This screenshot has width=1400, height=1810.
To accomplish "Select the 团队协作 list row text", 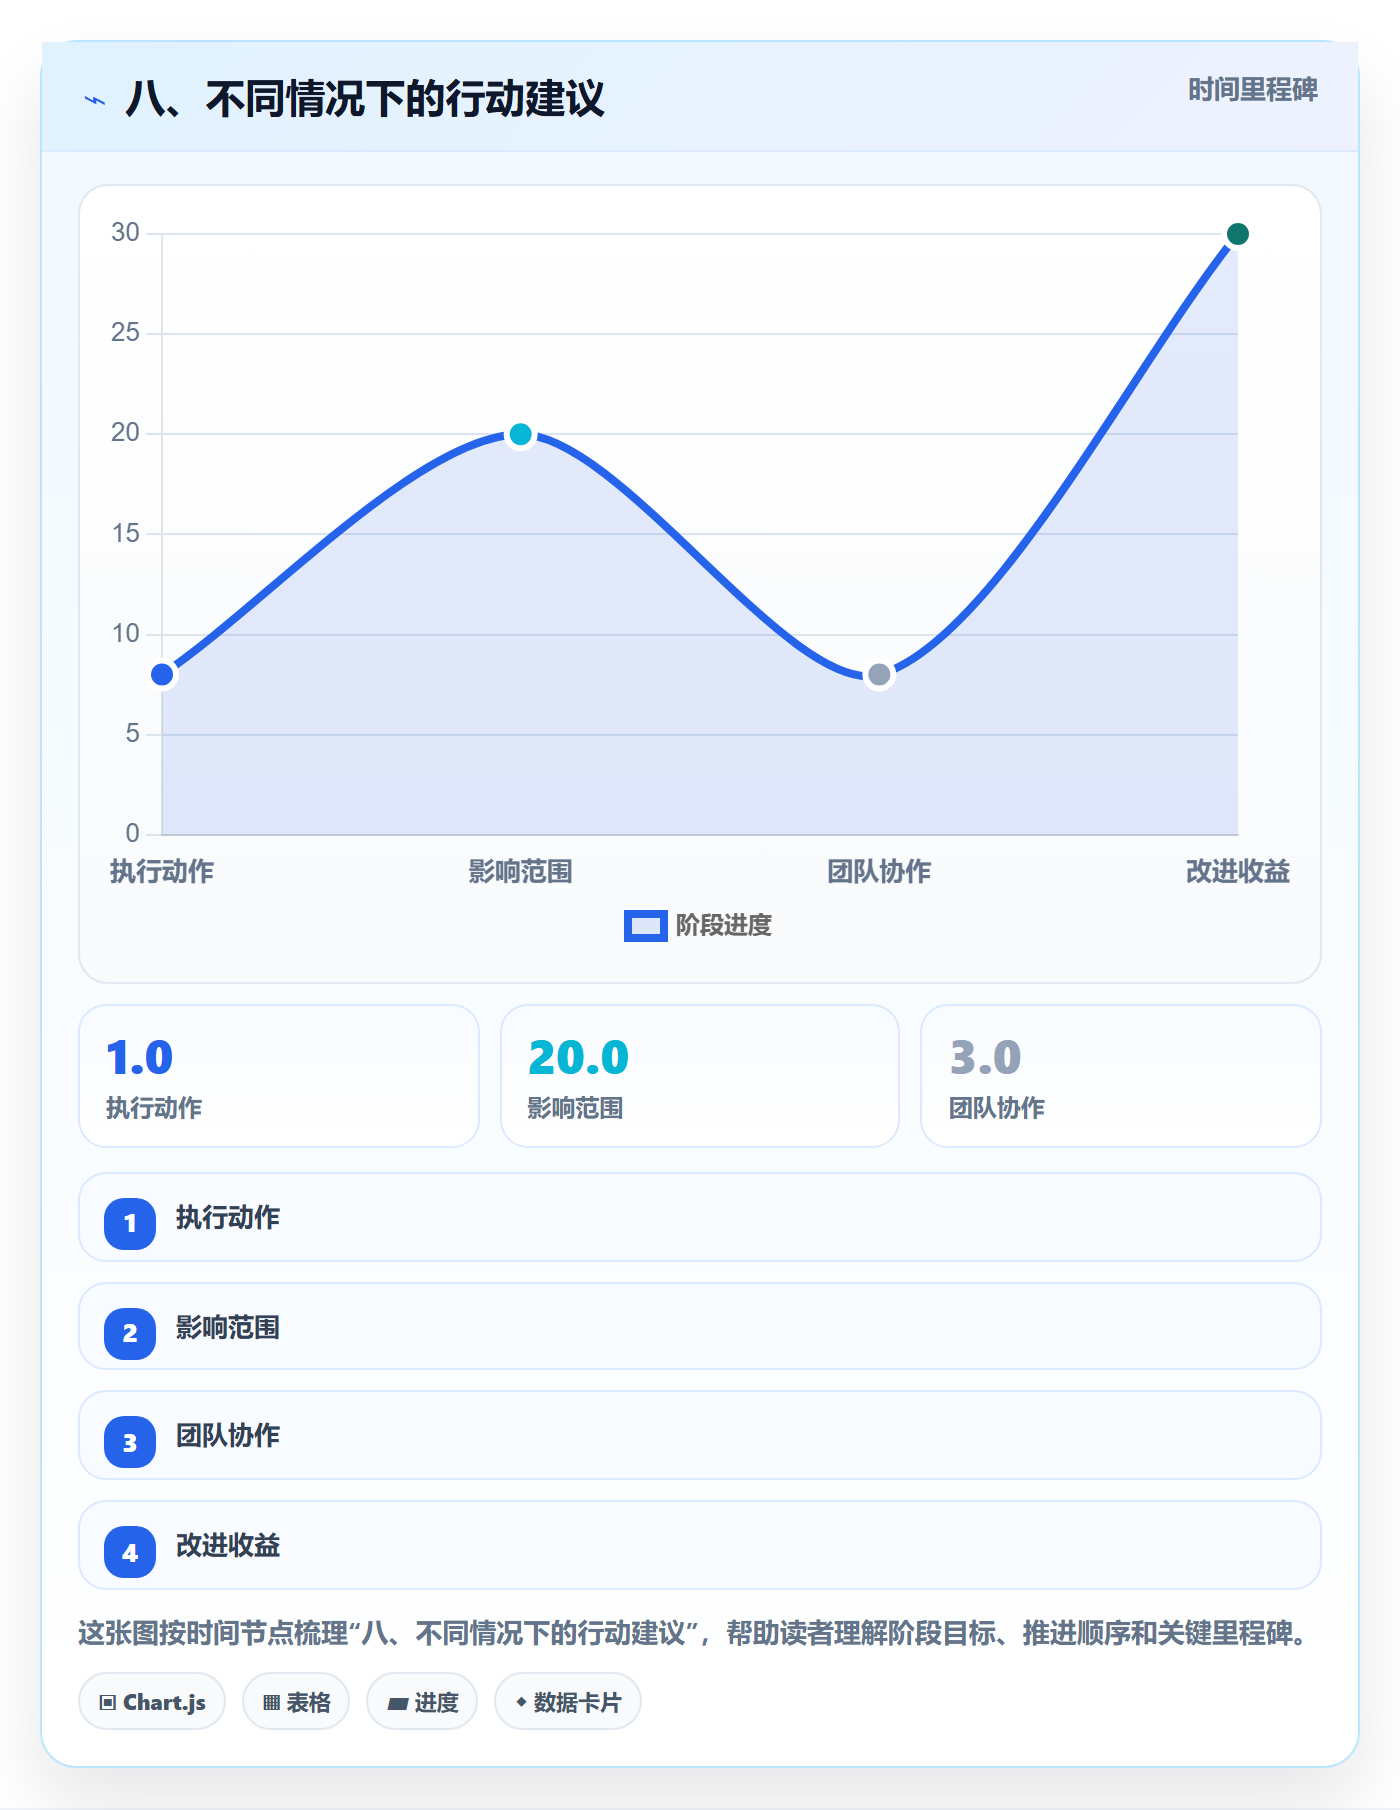I will coord(228,1436).
